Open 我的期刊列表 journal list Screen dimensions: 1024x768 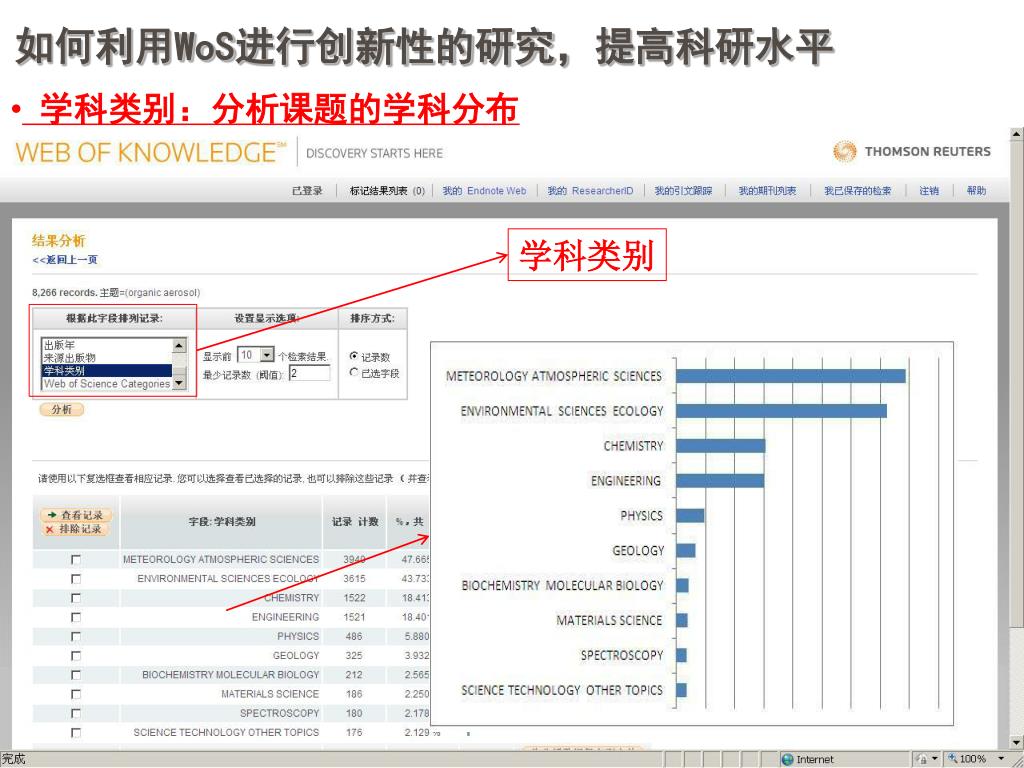click(x=767, y=191)
